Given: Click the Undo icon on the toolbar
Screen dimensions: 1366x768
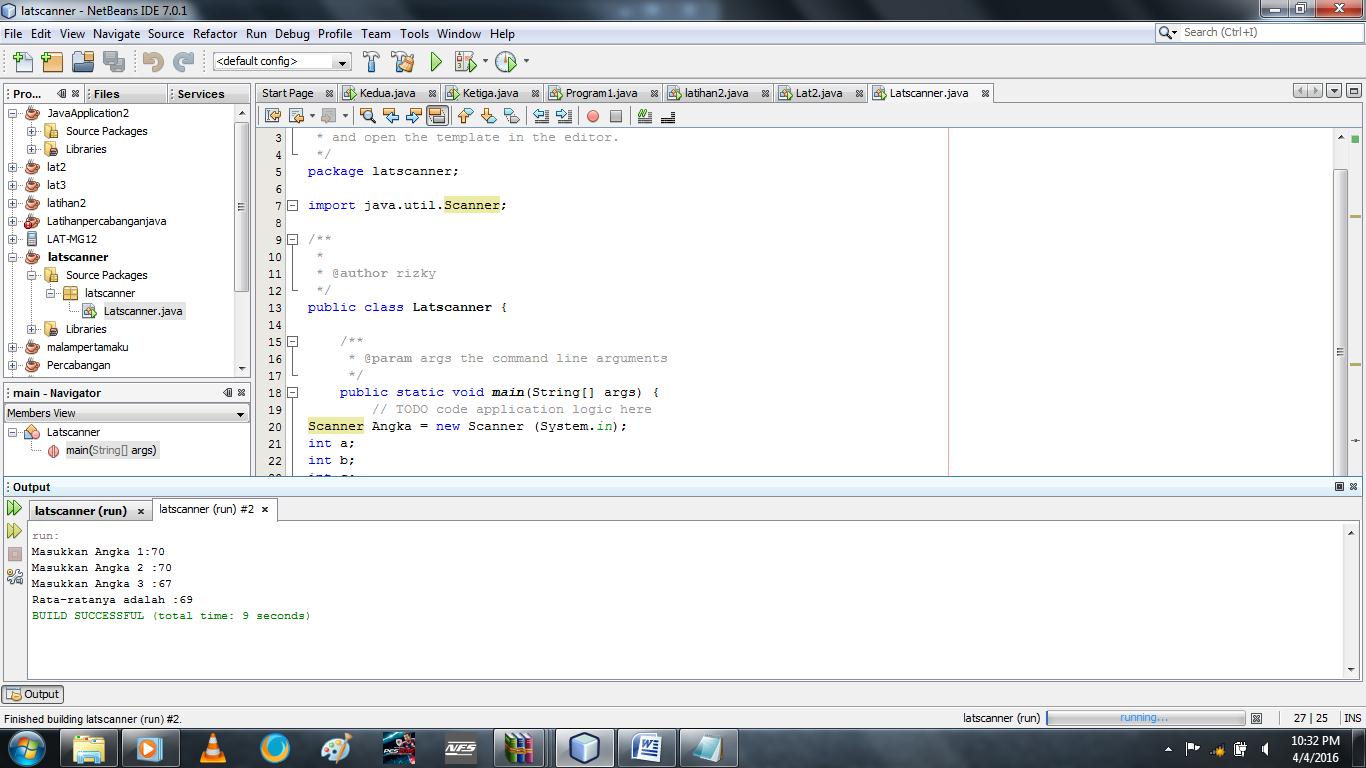Looking at the screenshot, I should 153,61.
